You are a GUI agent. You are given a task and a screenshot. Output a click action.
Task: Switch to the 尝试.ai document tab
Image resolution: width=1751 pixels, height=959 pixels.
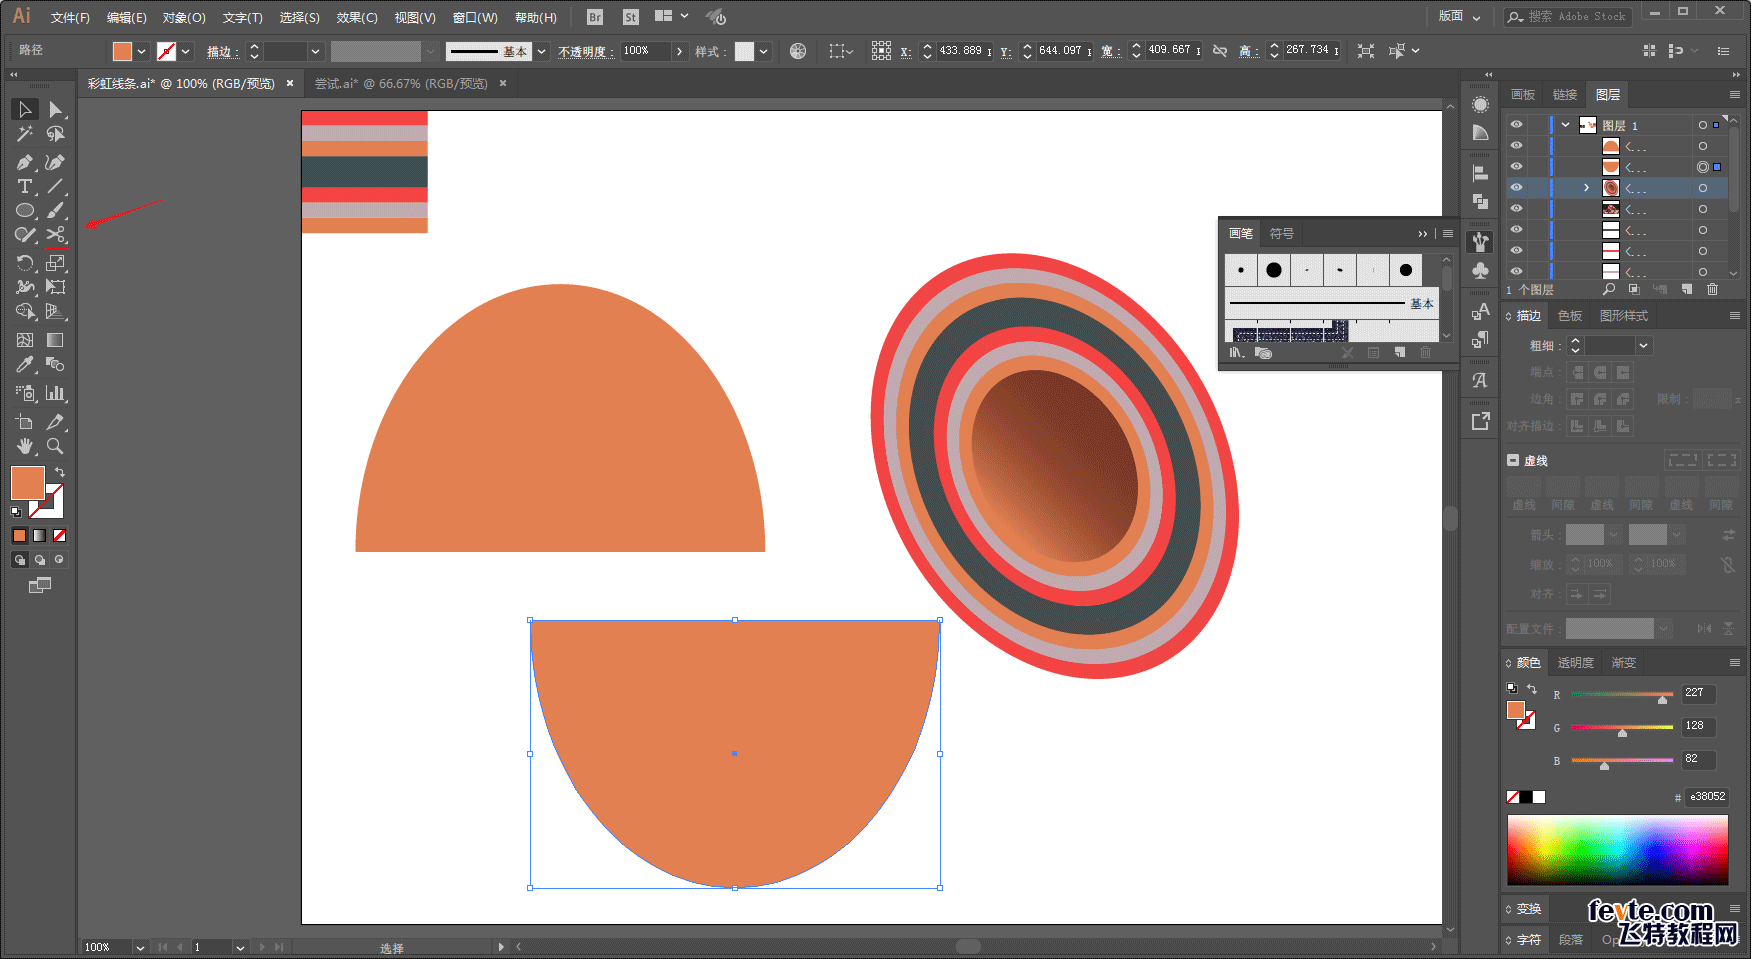point(401,84)
